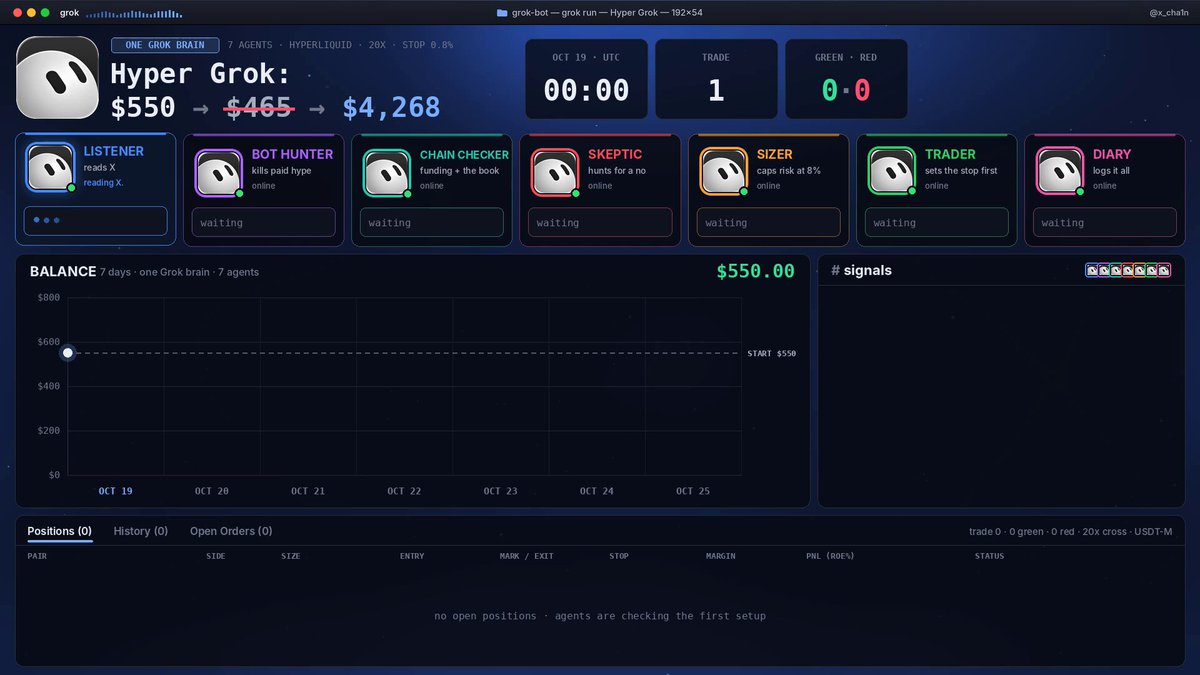Viewport: 1200px width, 675px height.
Task: Select the Sizer agent avatar
Action: [724, 172]
